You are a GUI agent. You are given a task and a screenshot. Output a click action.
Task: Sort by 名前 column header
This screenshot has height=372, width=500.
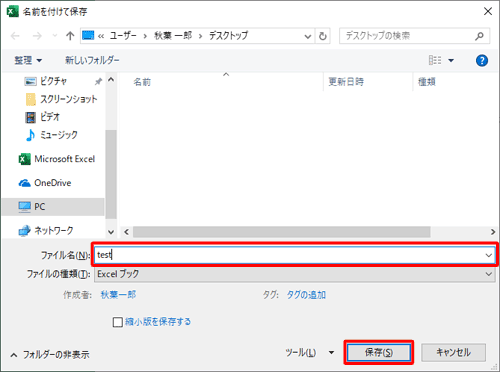[x=142, y=82]
